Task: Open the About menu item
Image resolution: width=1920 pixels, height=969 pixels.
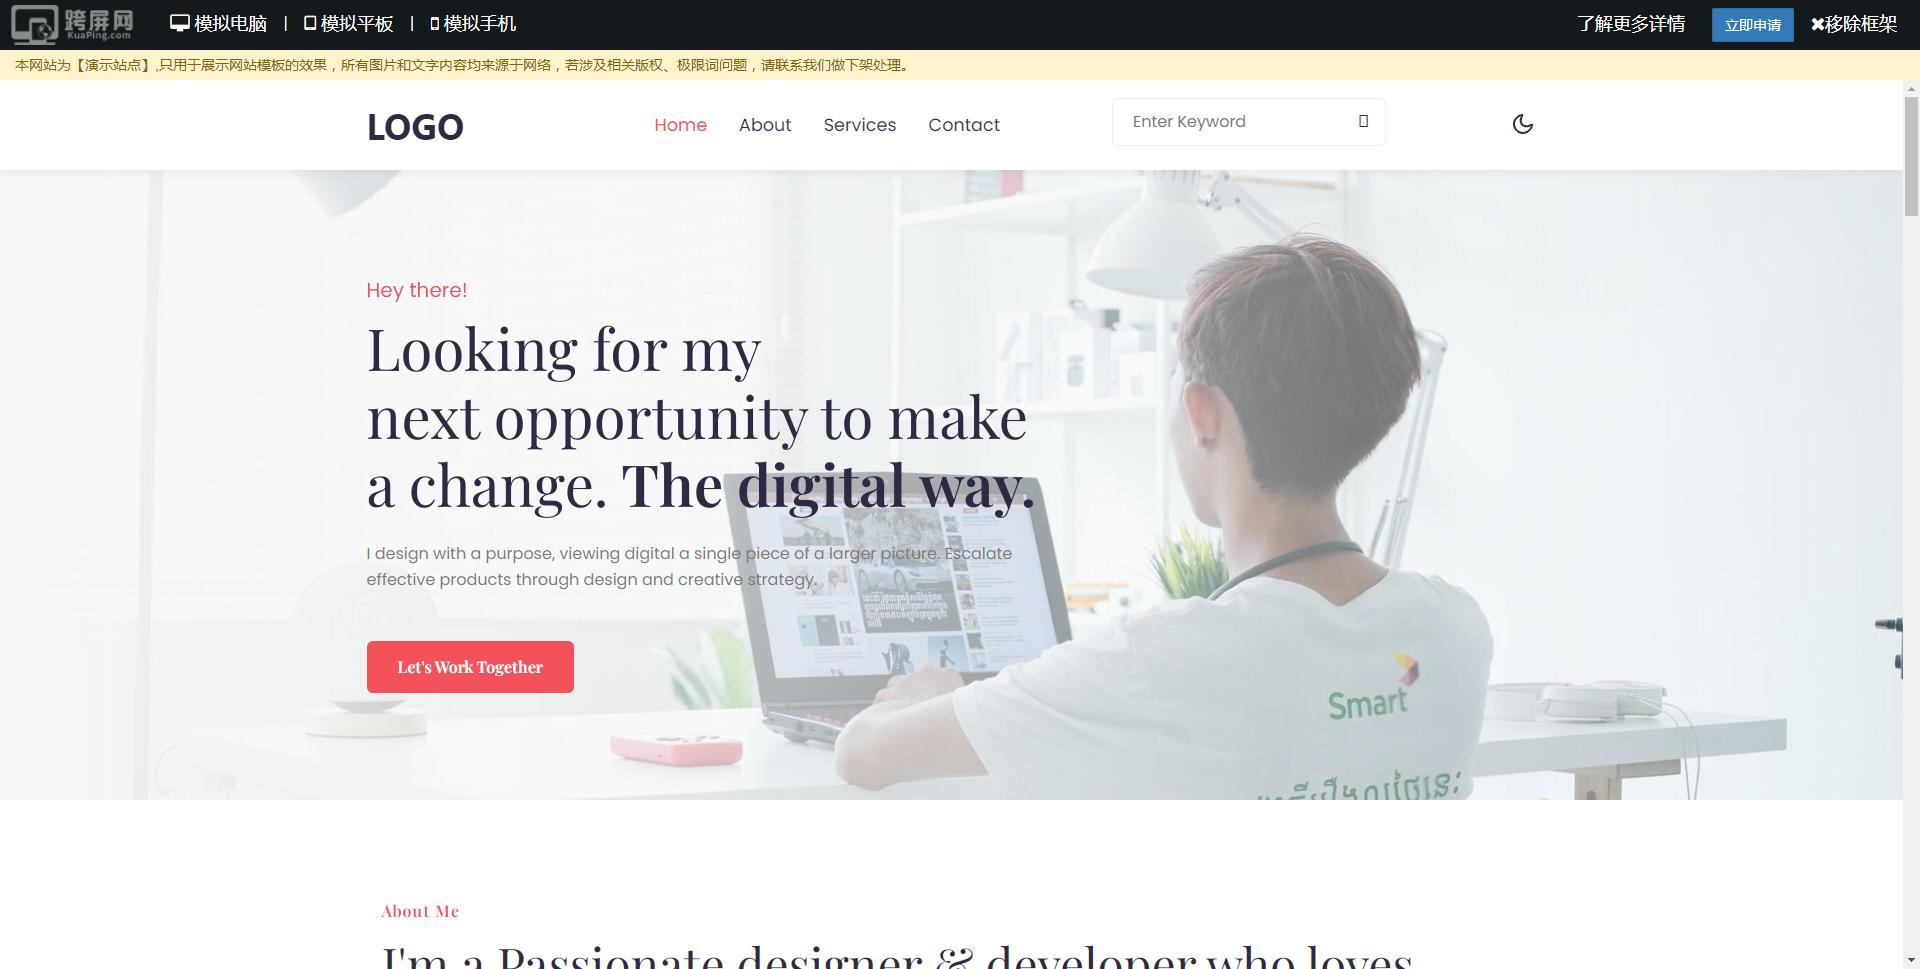Action: [x=765, y=125]
